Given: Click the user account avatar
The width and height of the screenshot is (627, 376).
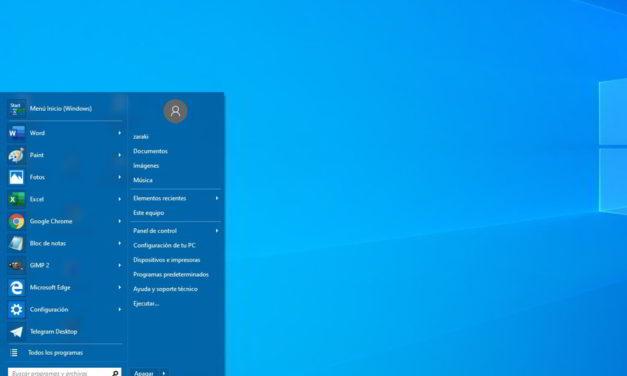Looking at the screenshot, I should tap(176, 111).
